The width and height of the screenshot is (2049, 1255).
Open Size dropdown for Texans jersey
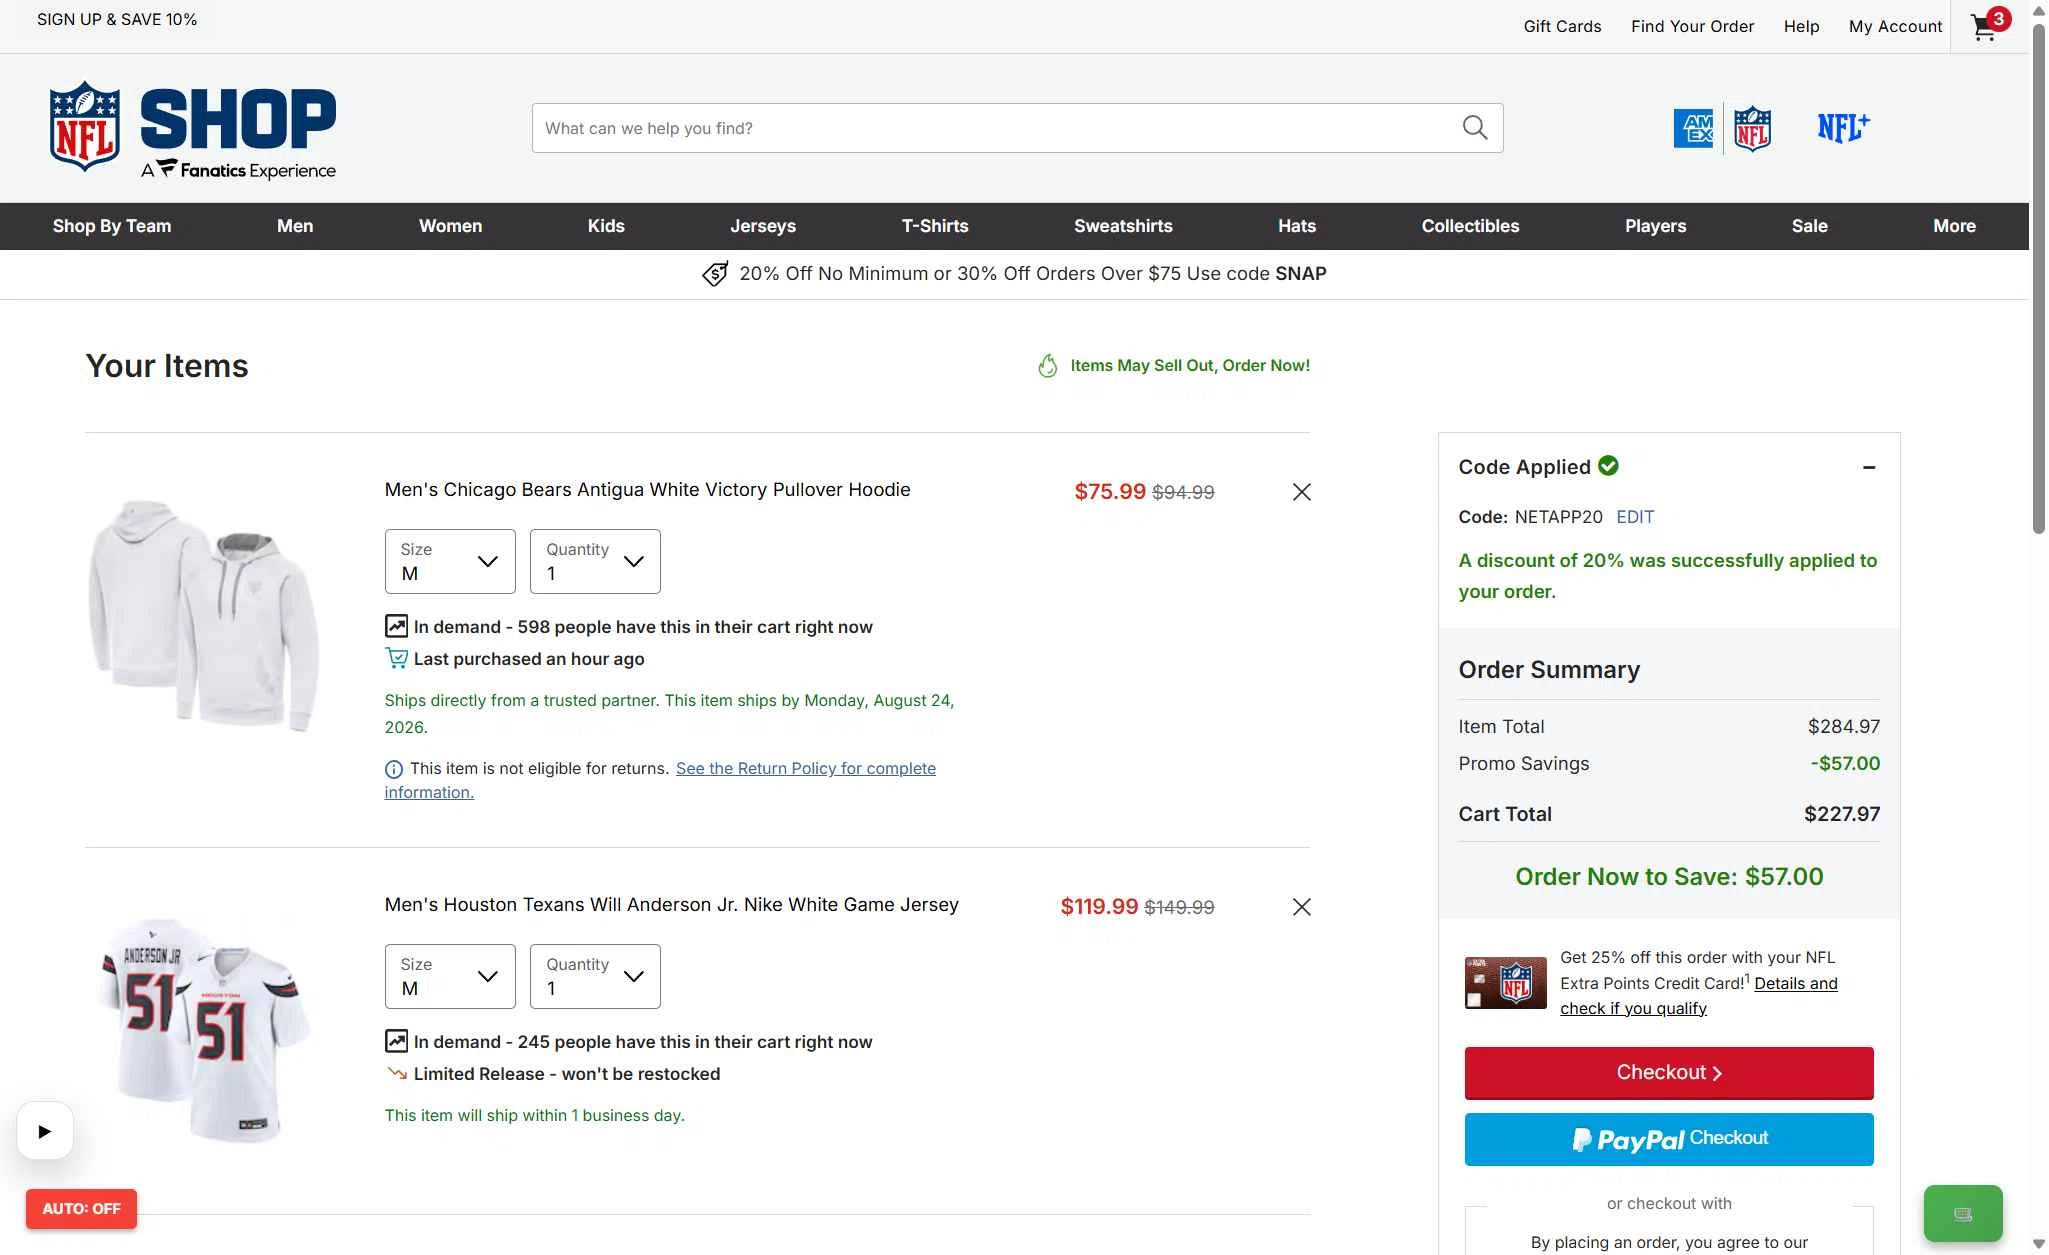point(450,976)
